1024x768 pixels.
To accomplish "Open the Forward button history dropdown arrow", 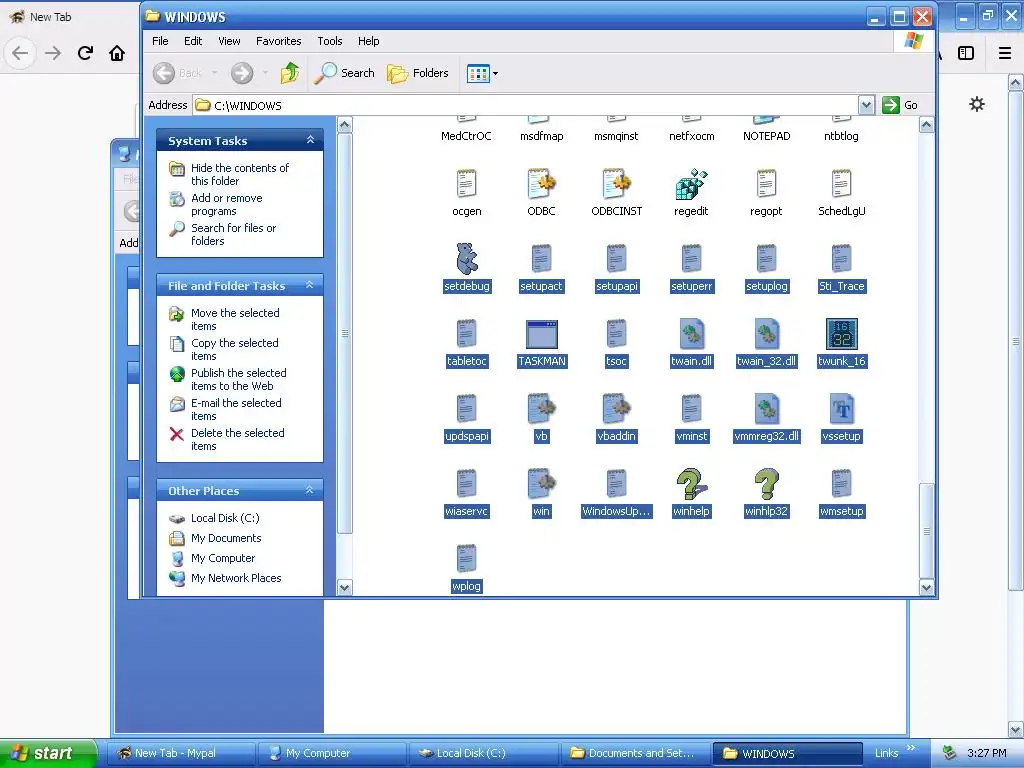I will pyautogui.click(x=265, y=72).
